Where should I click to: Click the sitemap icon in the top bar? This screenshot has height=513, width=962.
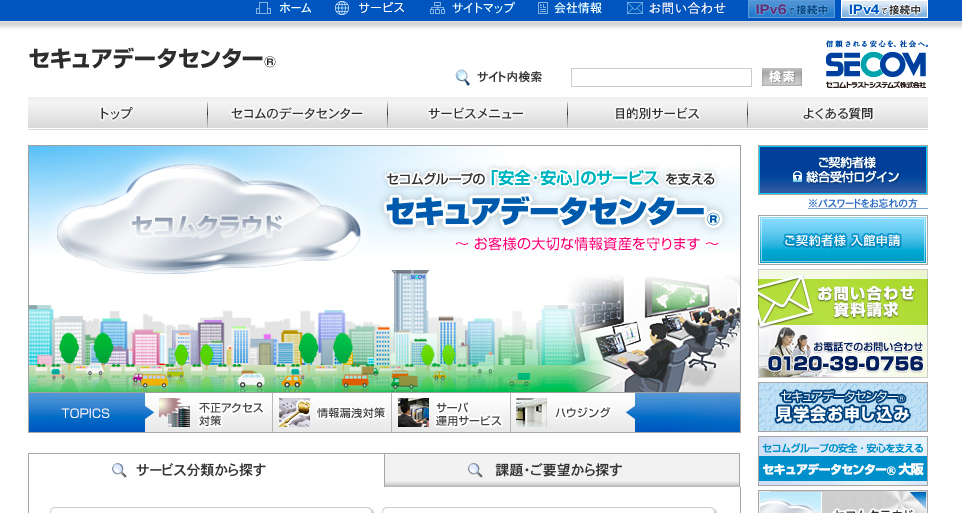pos(437,9)
